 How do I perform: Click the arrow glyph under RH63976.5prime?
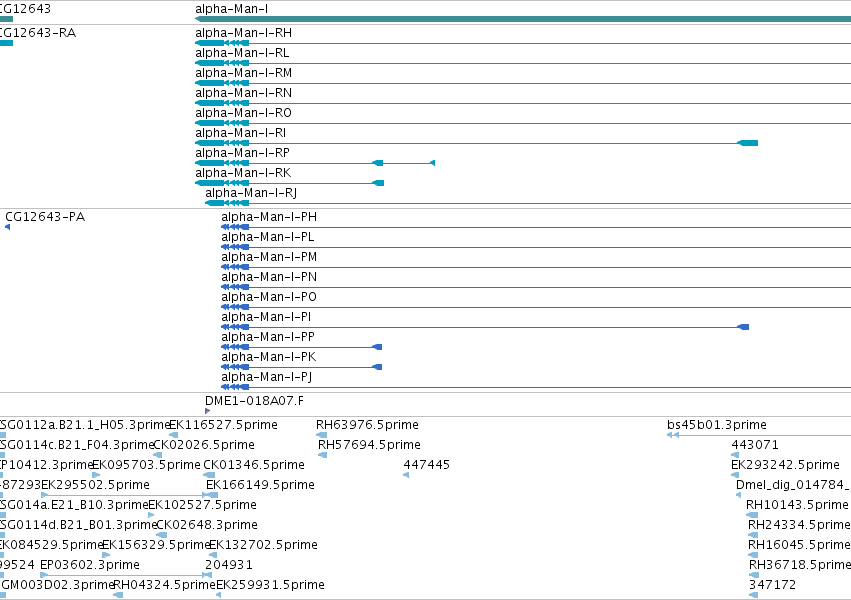[321, 435]
